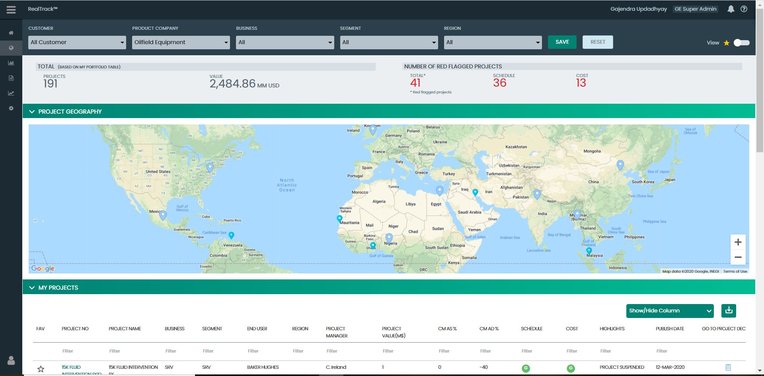Click the map pin near Venezuela
The image size is (764, 376).
(231, 235)
